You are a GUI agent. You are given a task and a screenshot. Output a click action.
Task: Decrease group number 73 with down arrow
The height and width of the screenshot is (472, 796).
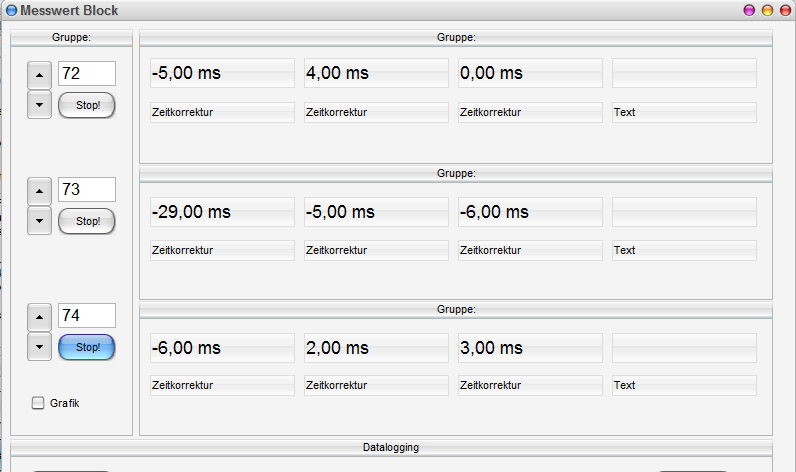pos(39,220)
